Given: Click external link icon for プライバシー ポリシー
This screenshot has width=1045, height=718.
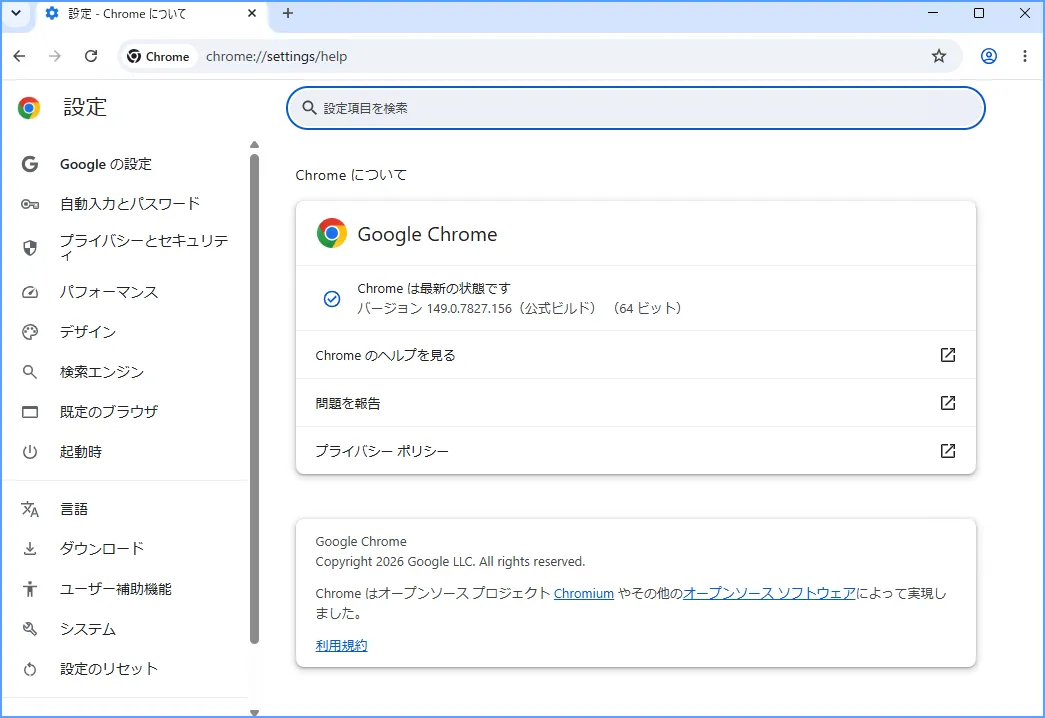Looking at the screenshot, I should point(948,451).
